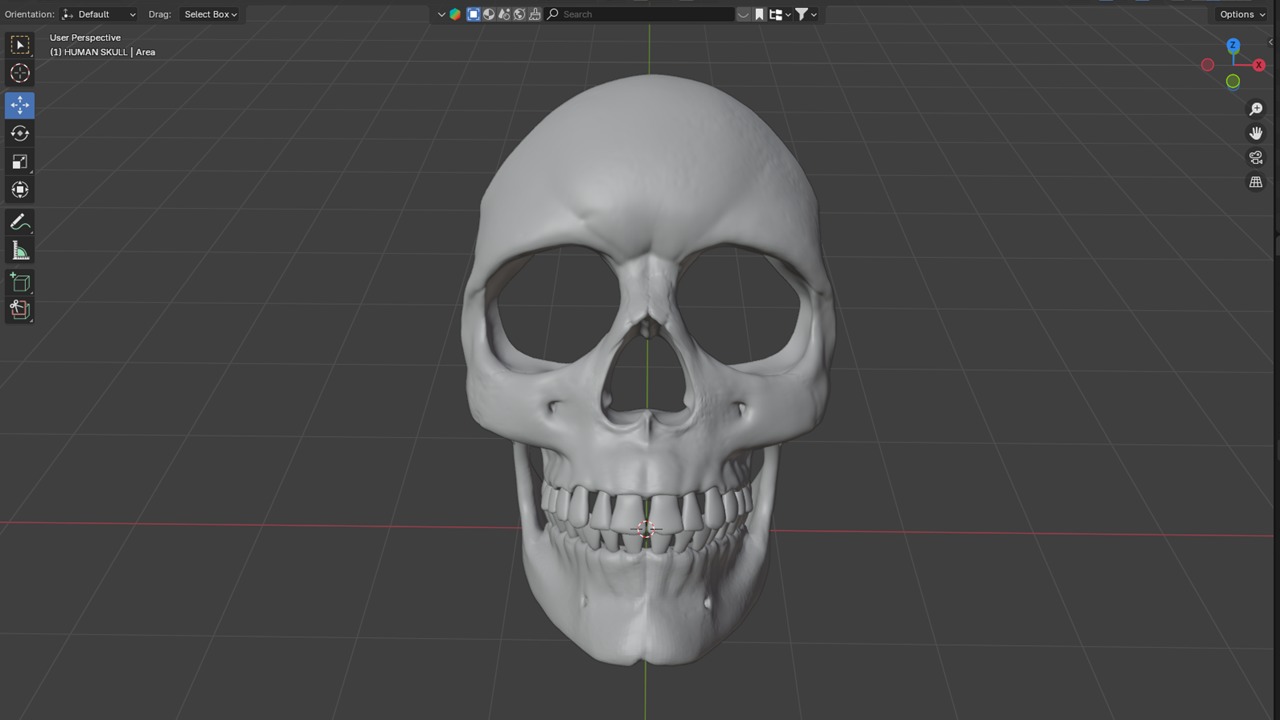Viewport: 1280px width, 720px height.
Task: Select the Scale tool
Action: tap(20, 161)
